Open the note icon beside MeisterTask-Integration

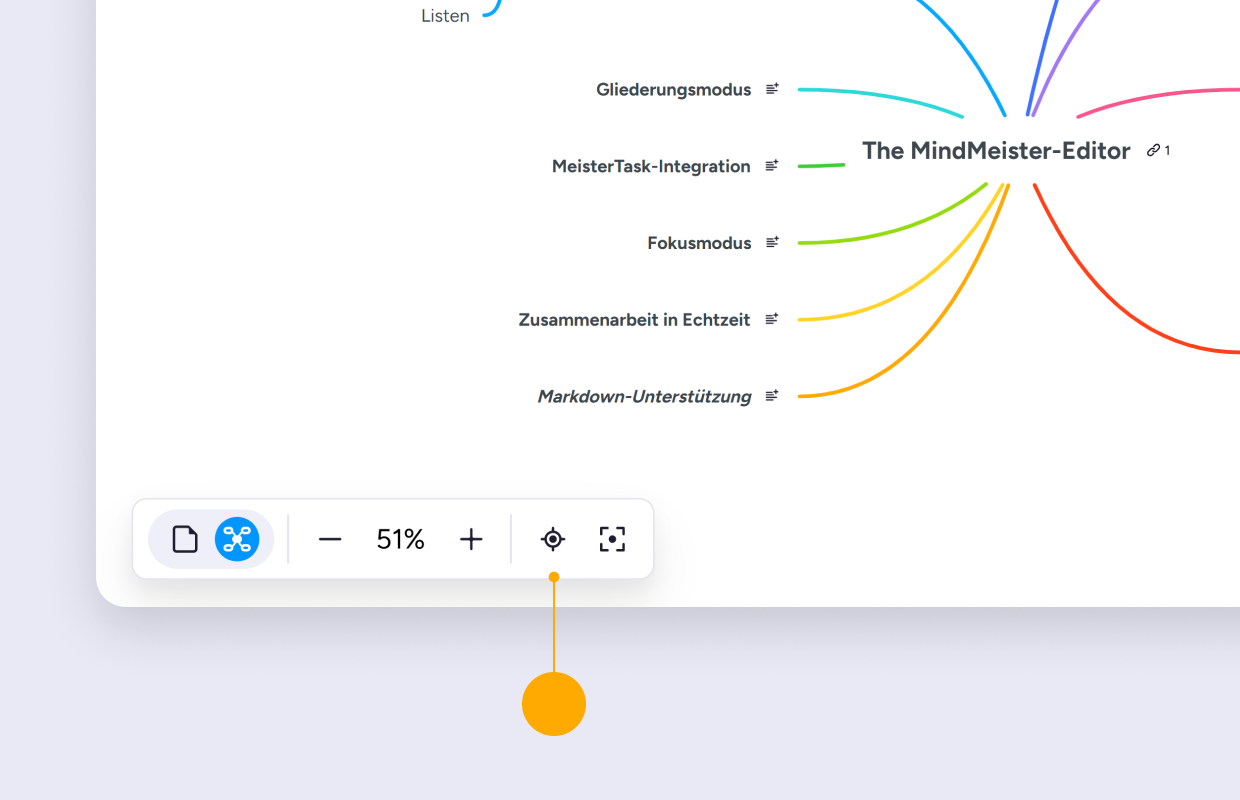772,165
